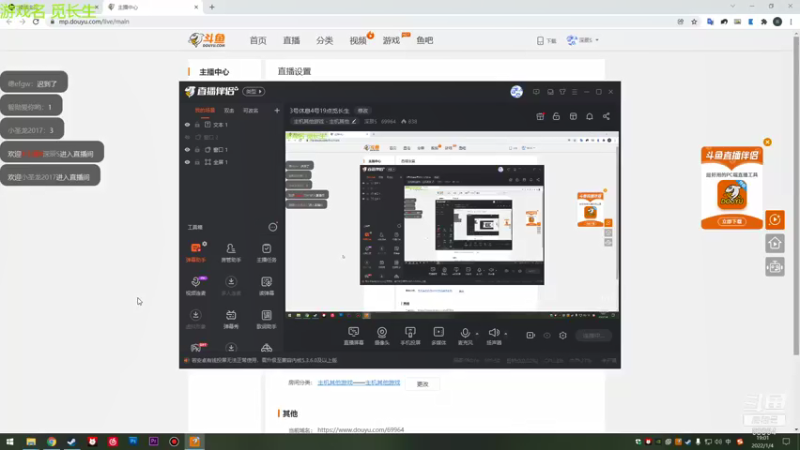
Task: Toggle the lock on the 文本 1 source
Action: 197,125
